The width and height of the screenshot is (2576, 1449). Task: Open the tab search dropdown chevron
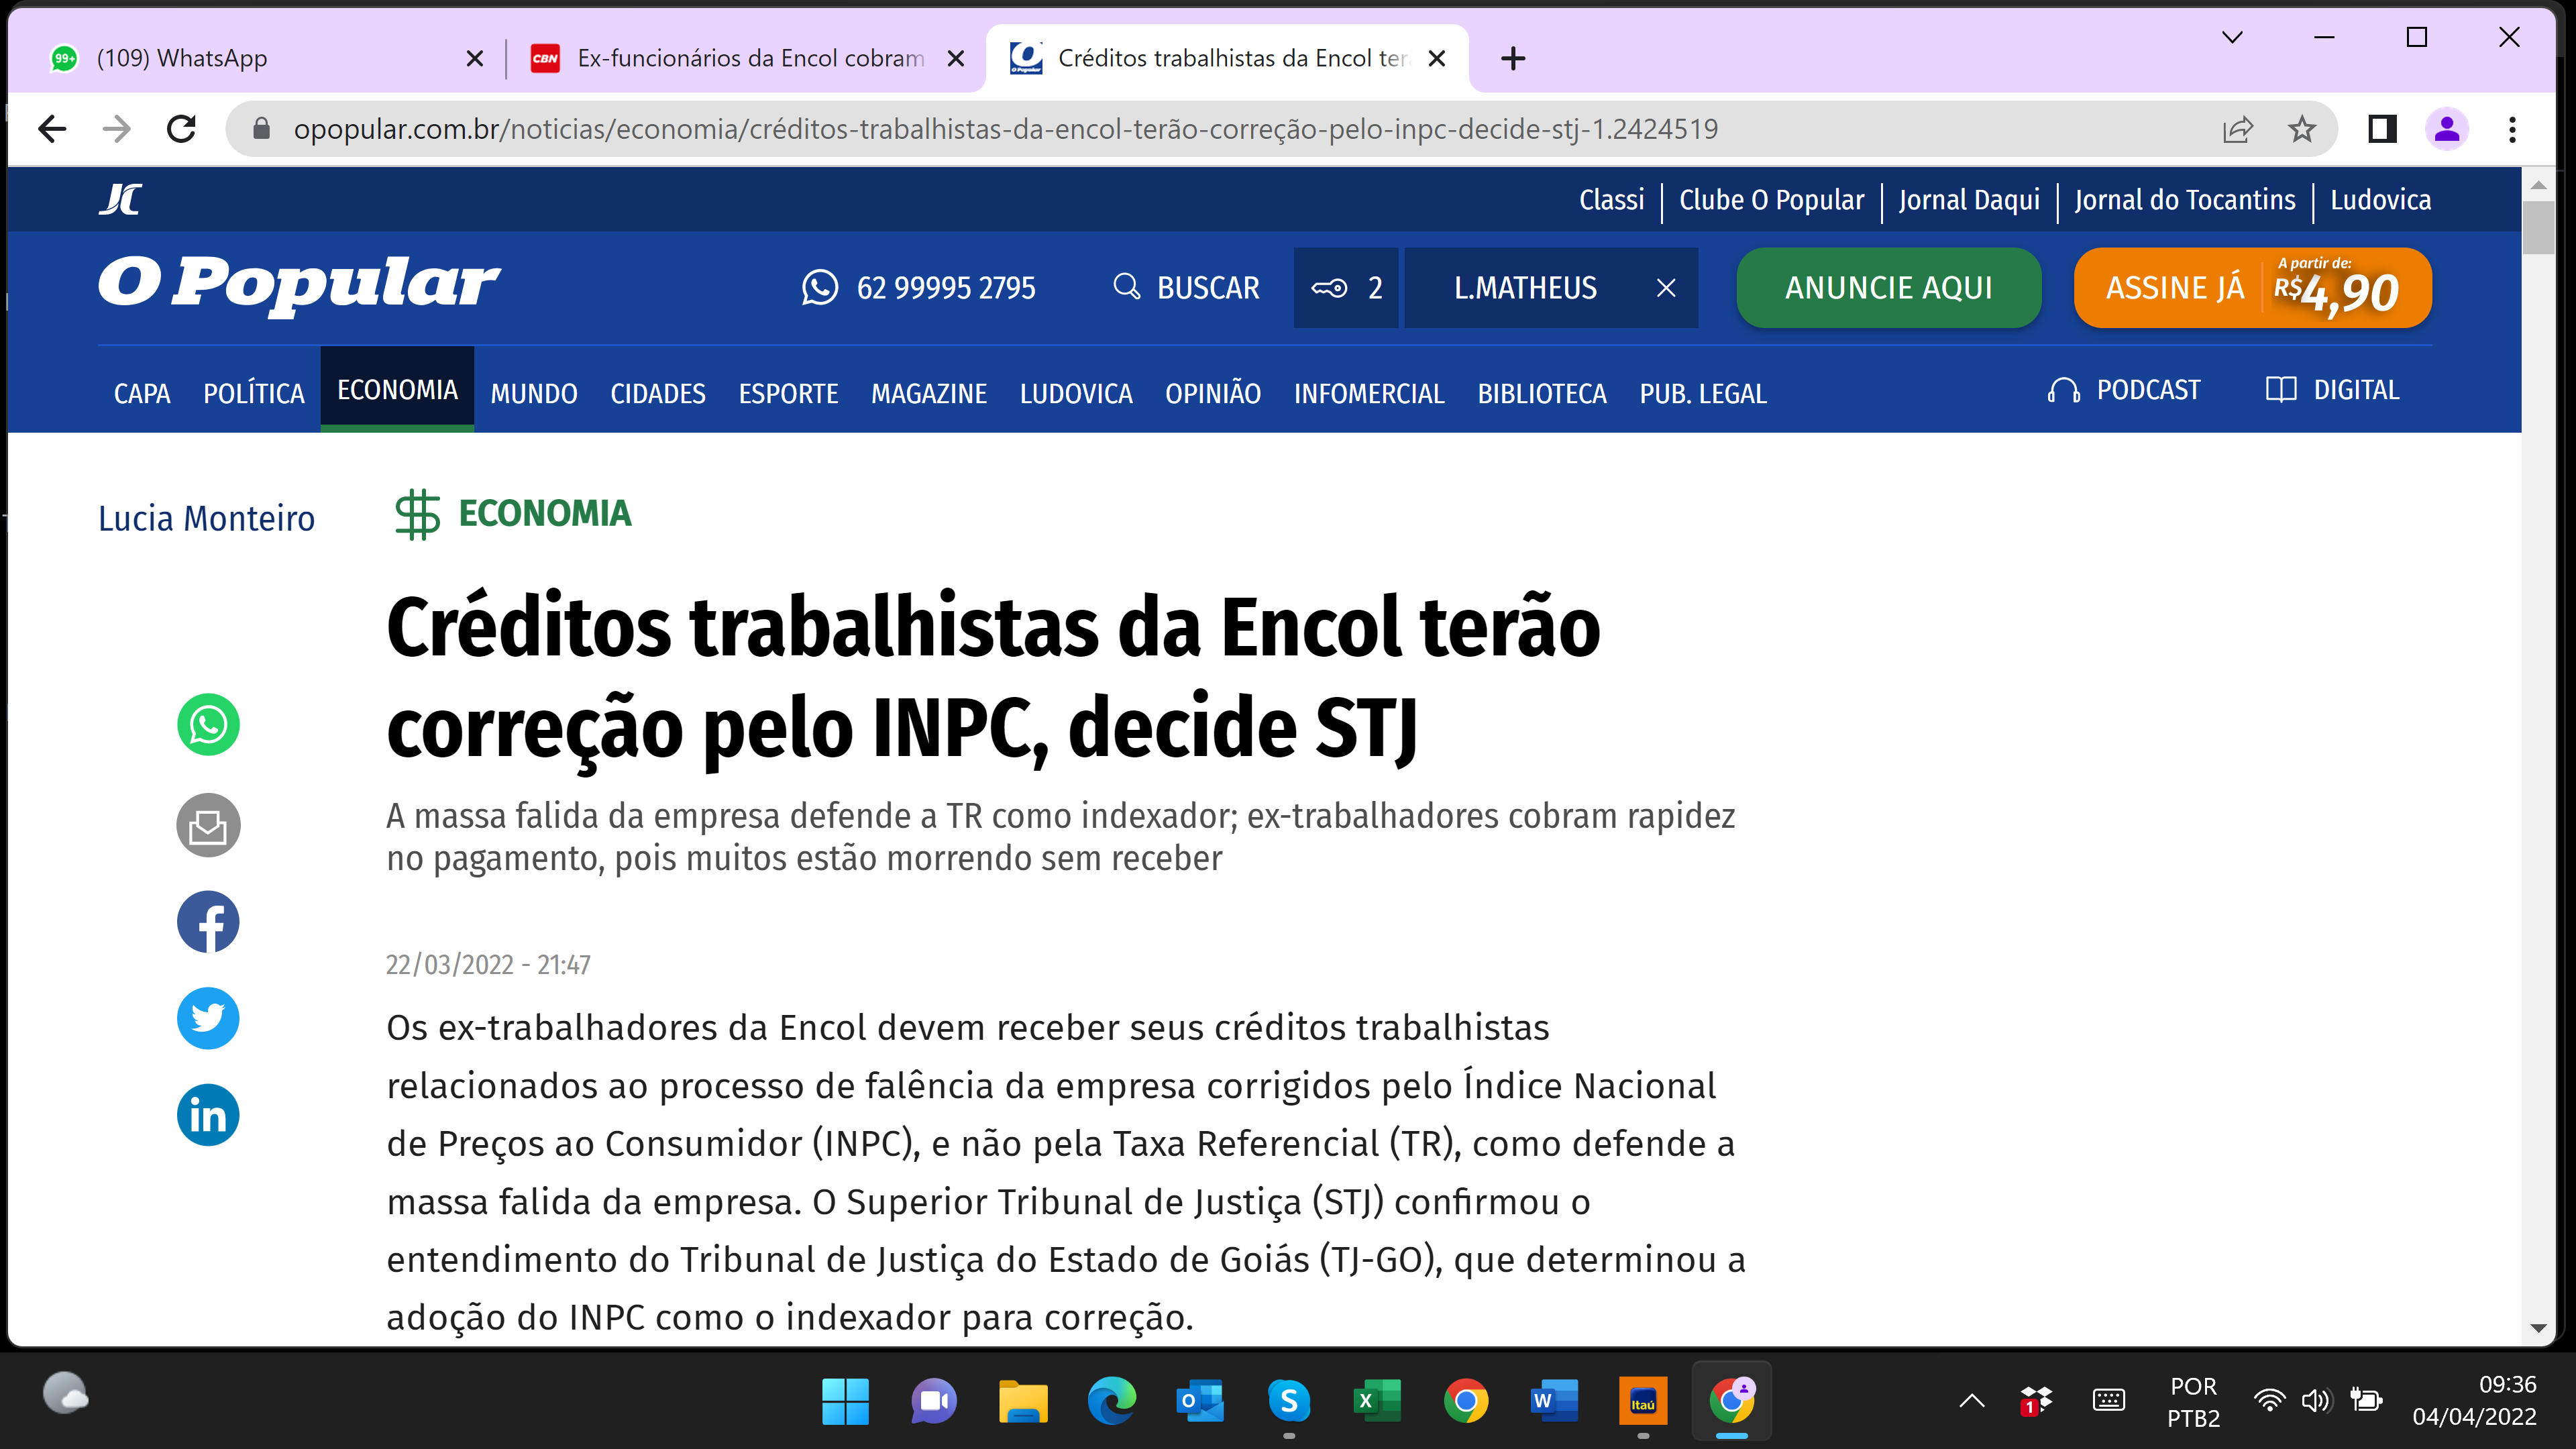[x=2232, y=38]
